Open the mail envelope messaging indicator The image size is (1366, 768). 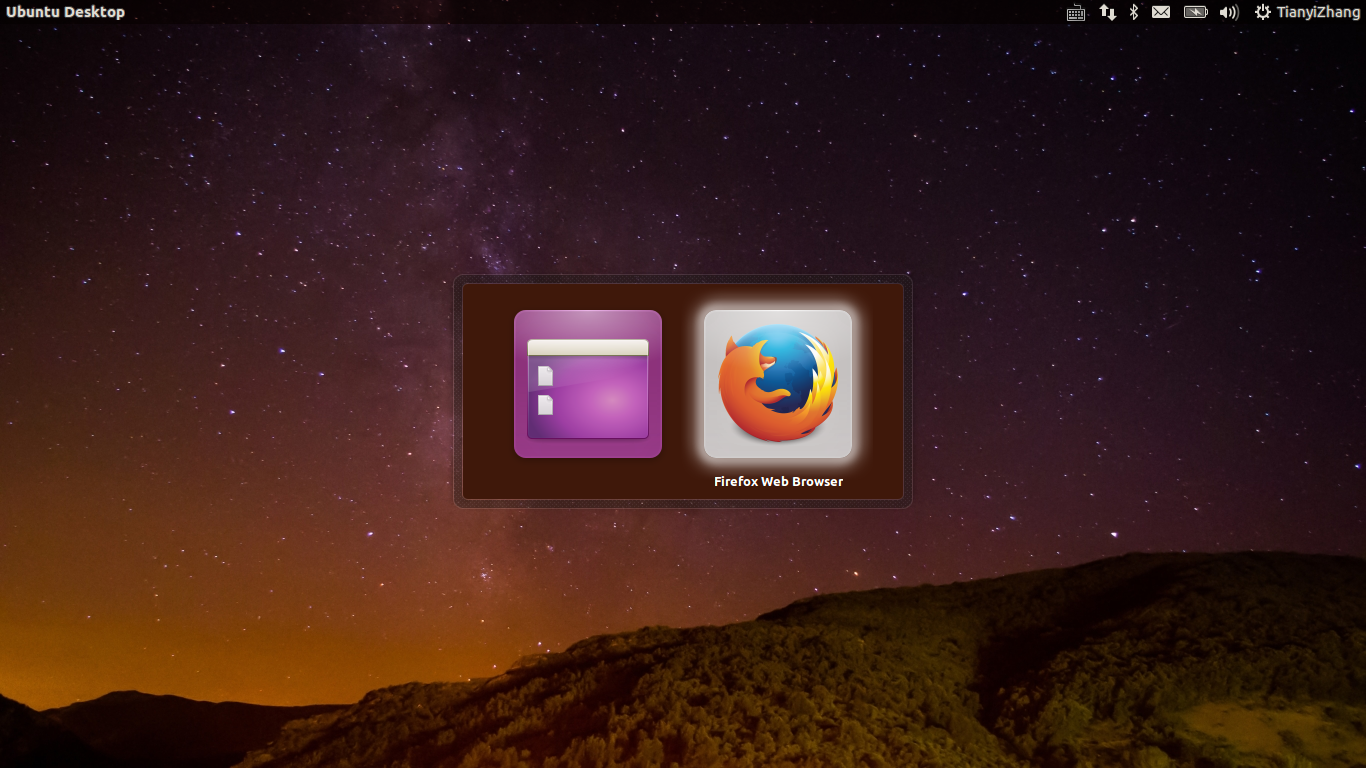tap(1161, 12)
